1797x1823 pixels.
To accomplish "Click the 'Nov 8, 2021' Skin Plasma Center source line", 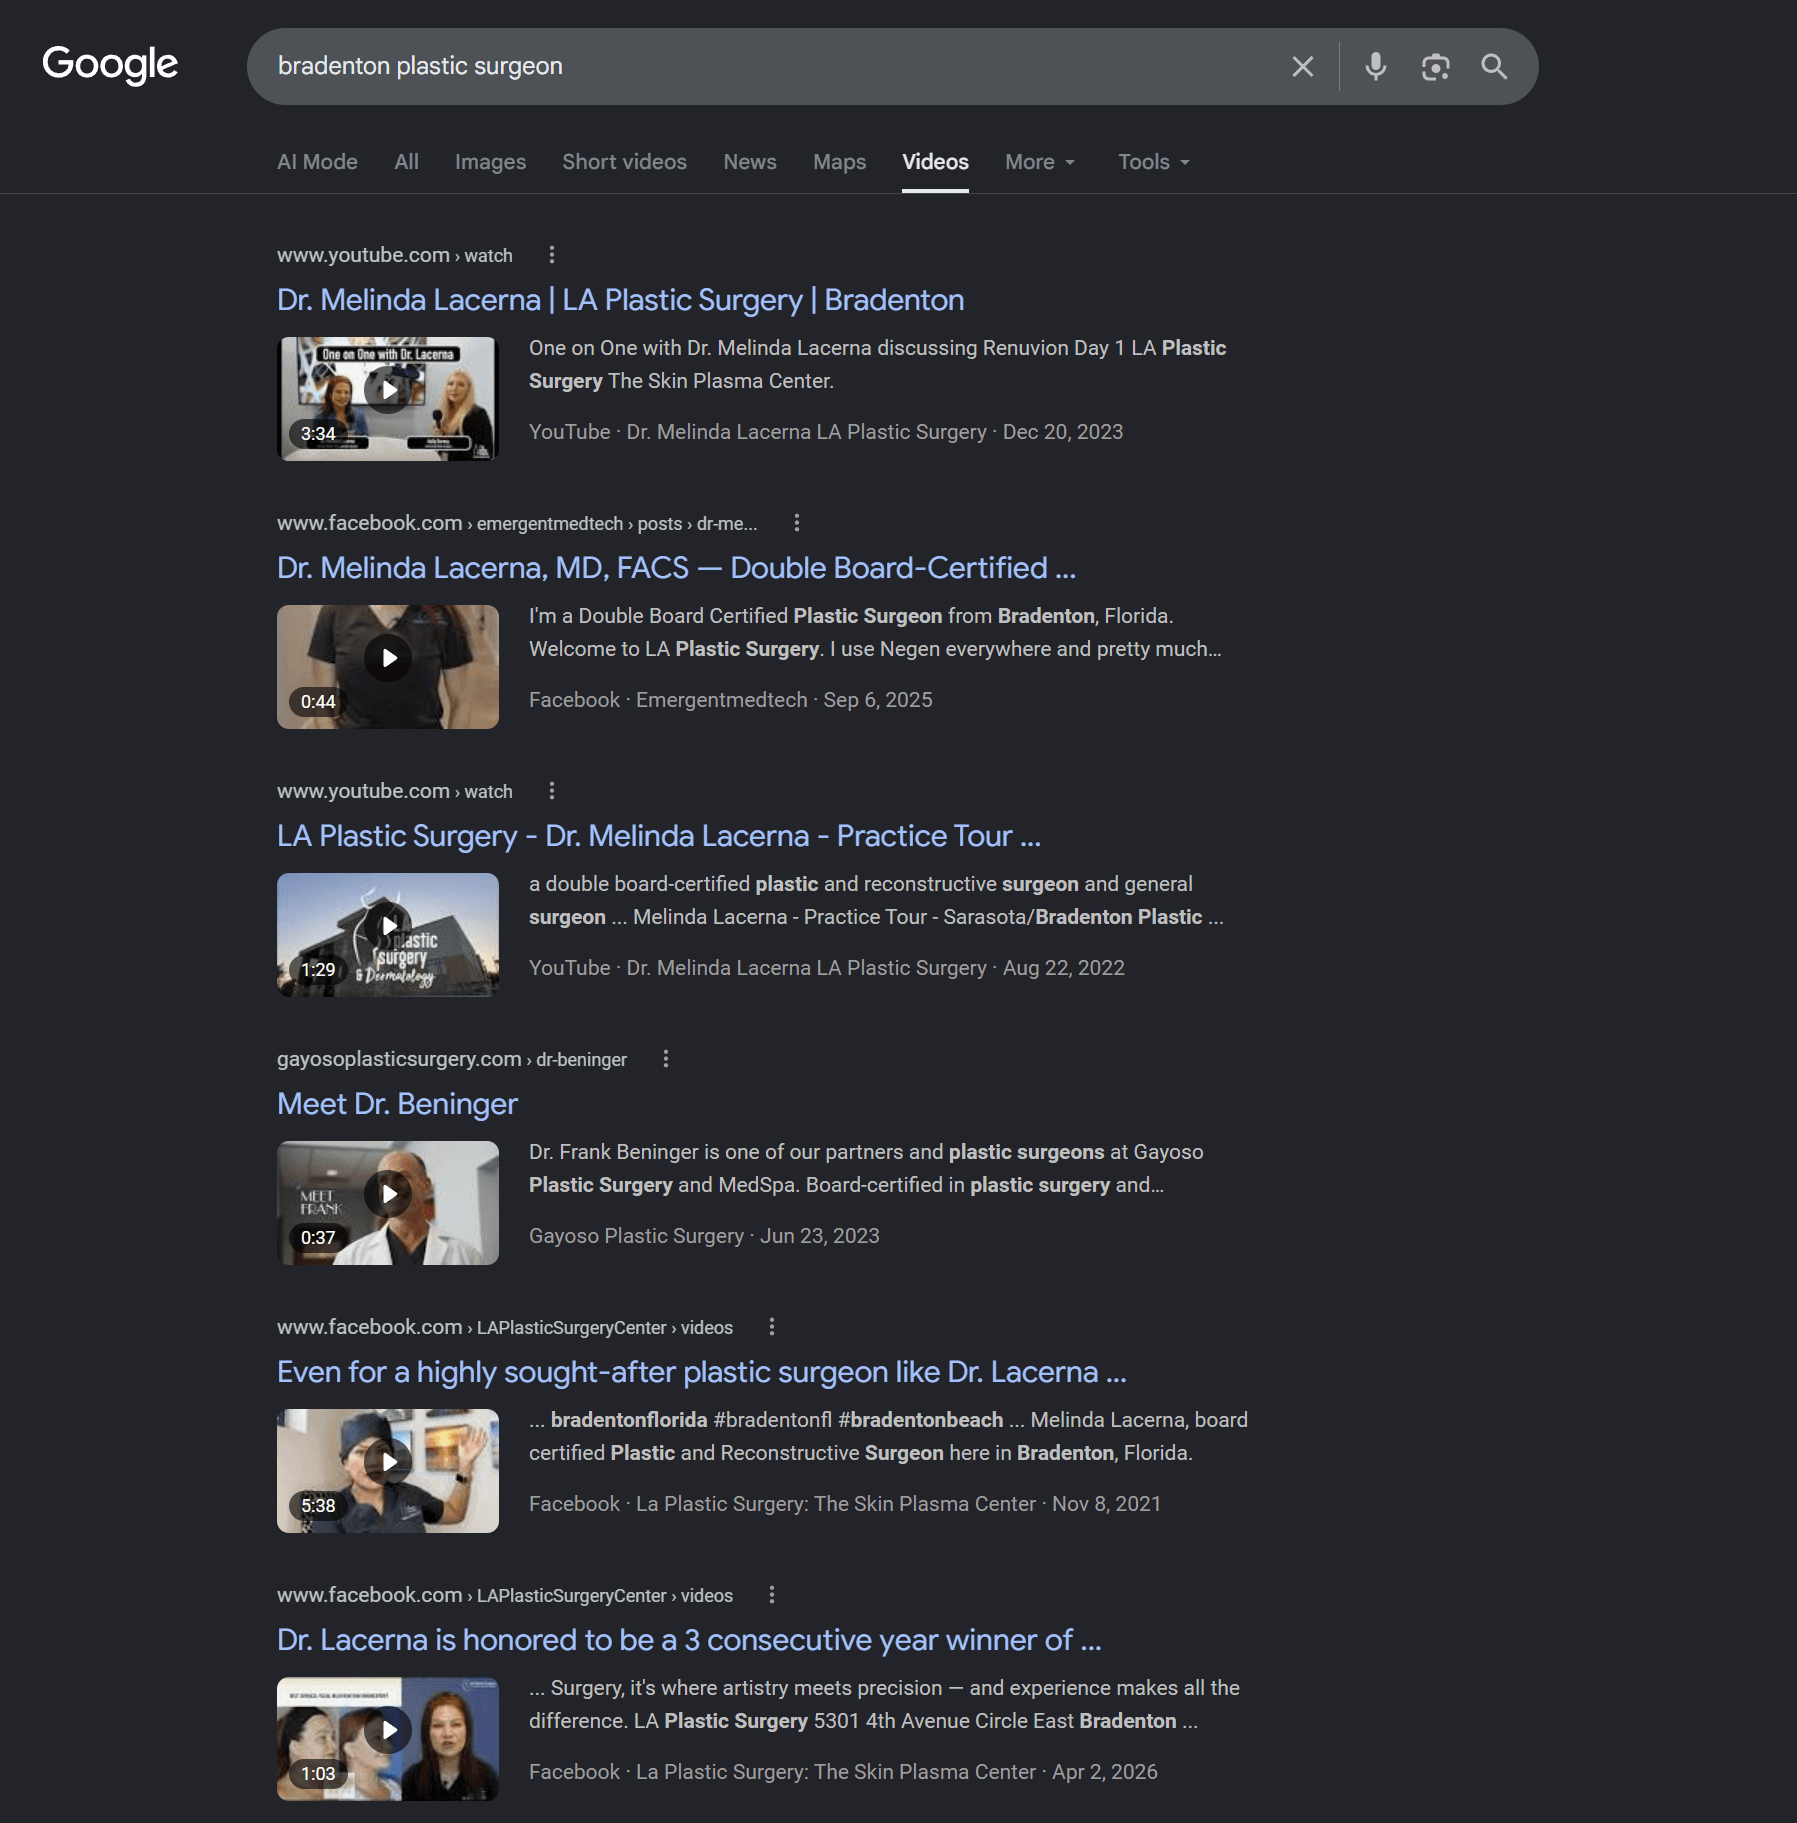I will (845, 1504).
